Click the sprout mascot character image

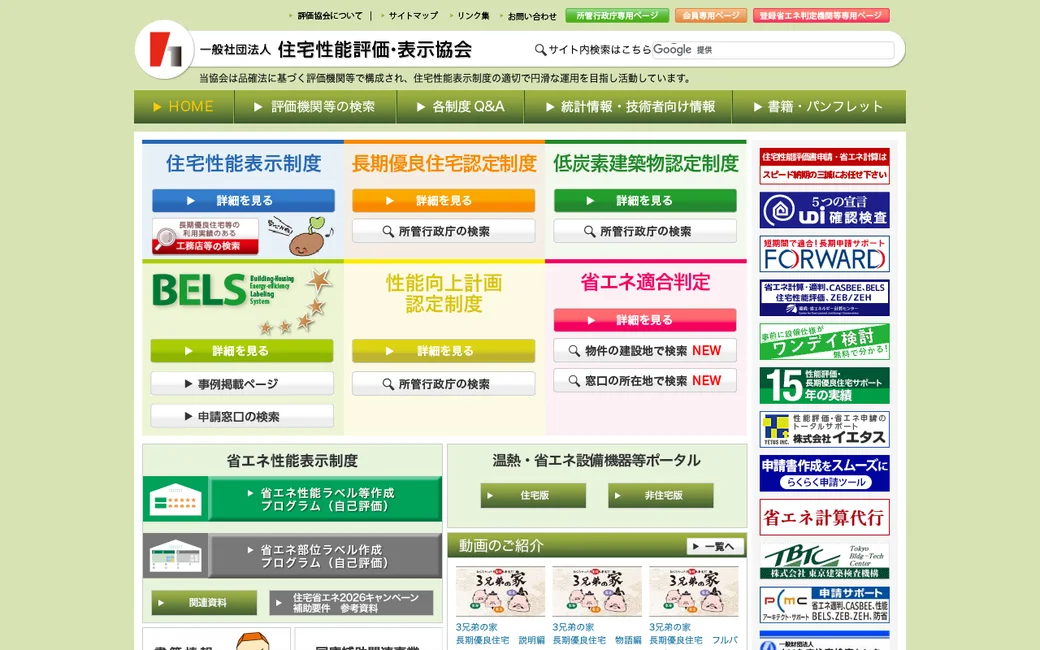coord(308,237)
